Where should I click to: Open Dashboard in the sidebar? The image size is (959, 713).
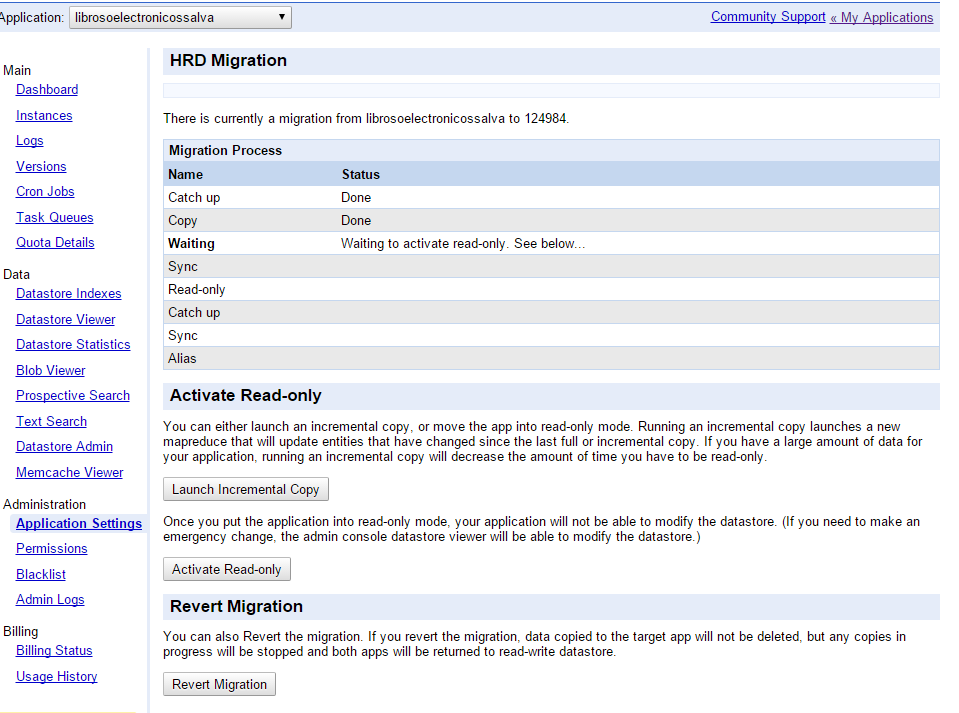pyautogui.click(x=47, y=90)
